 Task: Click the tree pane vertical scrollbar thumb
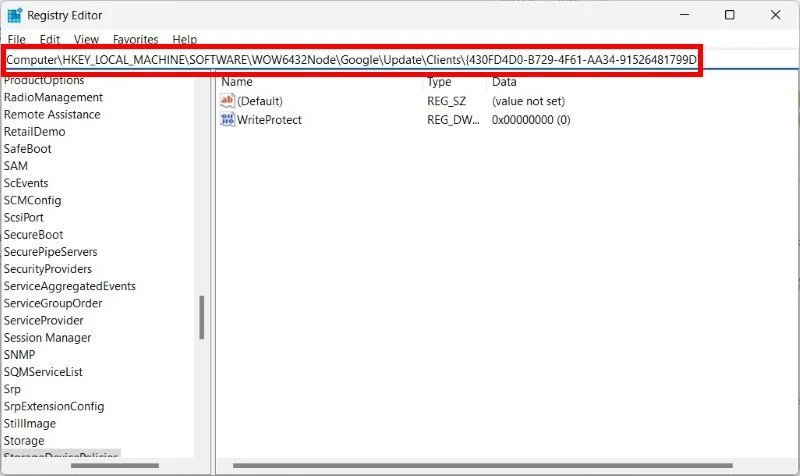pyautogui.click(x=202, y=317)
